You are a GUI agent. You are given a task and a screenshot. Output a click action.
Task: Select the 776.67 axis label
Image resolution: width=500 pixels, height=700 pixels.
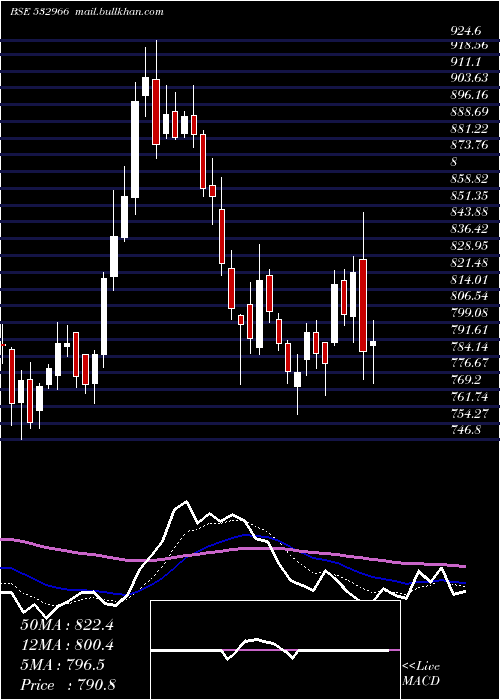point(469,363)
